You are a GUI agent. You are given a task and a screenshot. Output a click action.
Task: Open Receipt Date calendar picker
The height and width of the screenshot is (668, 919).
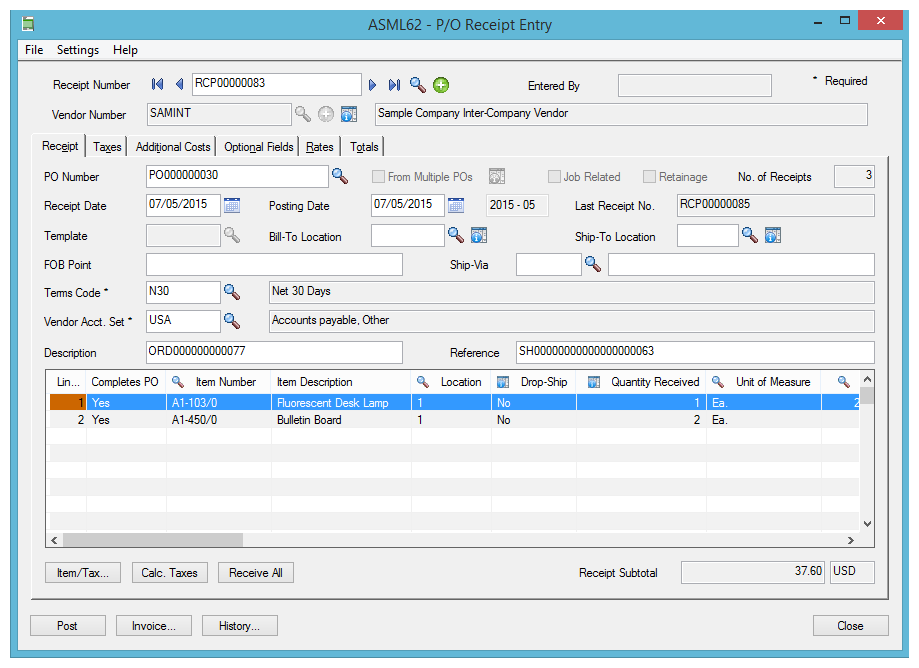pos(232,206)
